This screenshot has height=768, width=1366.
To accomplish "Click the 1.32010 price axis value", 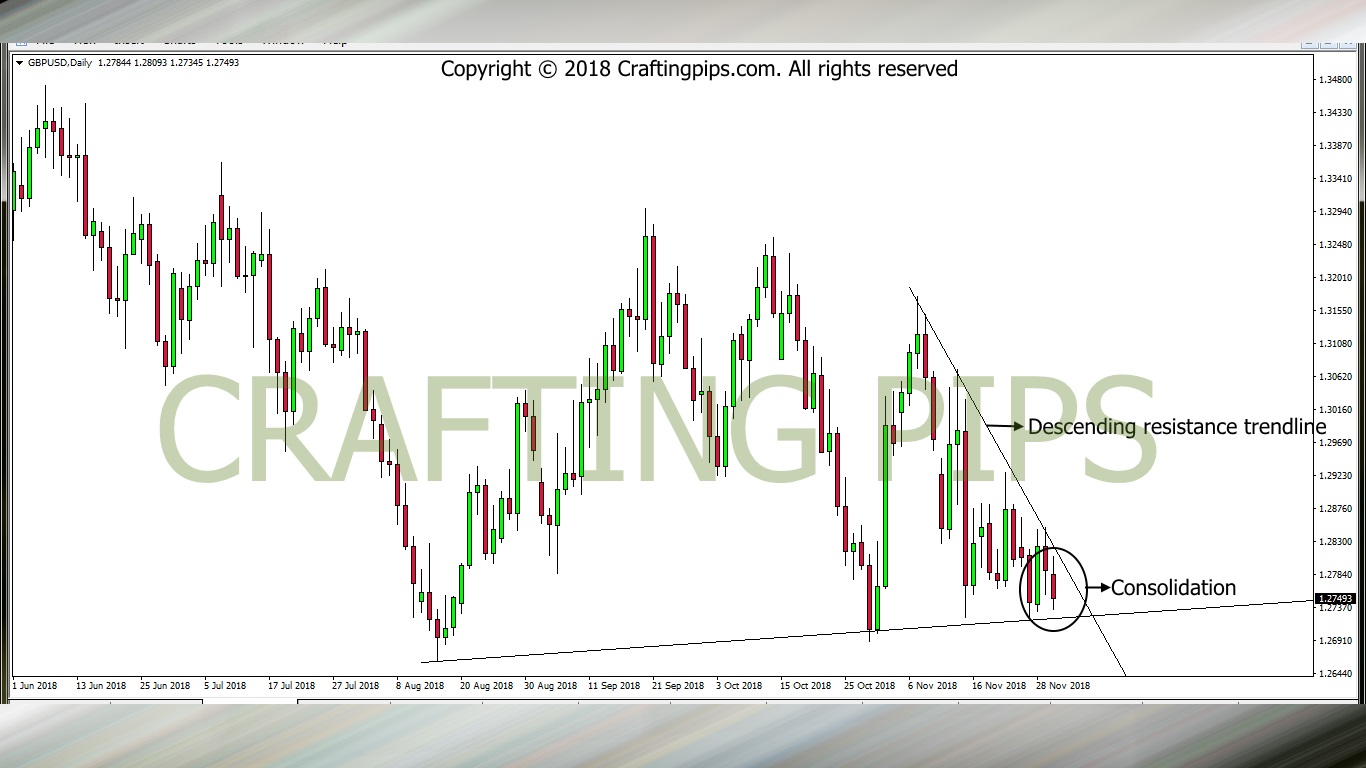I will pyautogui.click(x=1336, y=277).
